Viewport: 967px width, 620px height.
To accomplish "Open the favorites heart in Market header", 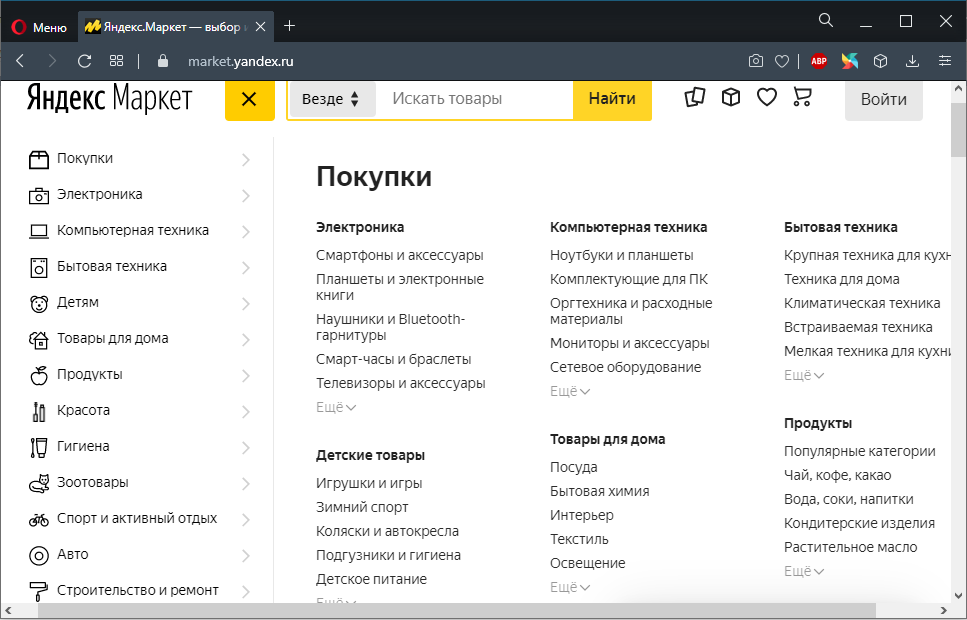I will [x=767, y=97].
